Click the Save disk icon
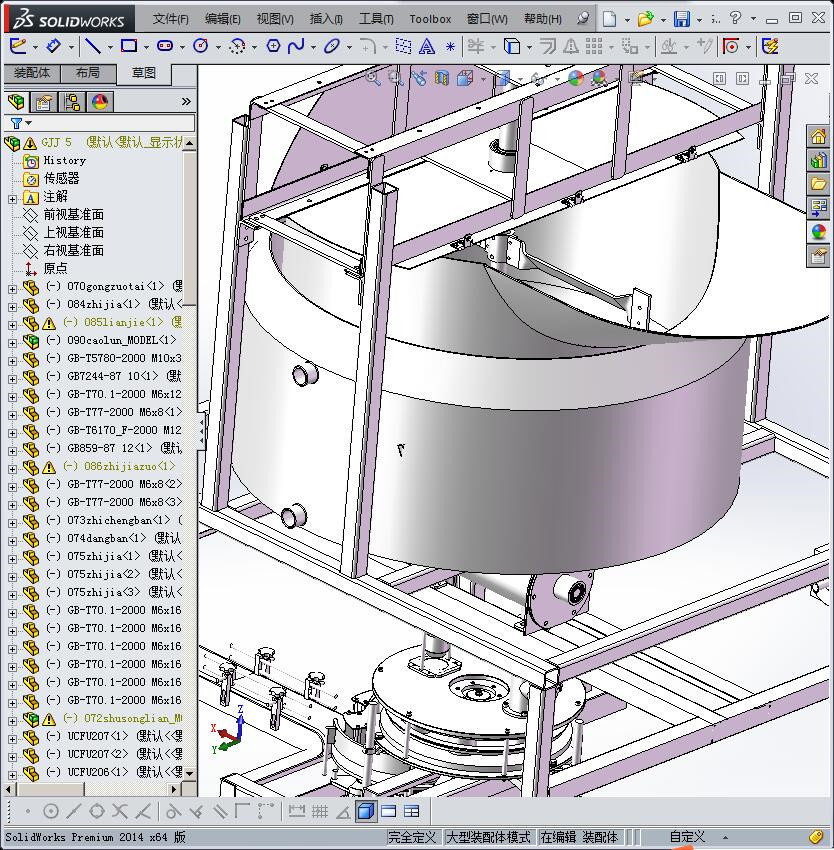This screenshot has height=850, width=834. [x=682, y=19]
